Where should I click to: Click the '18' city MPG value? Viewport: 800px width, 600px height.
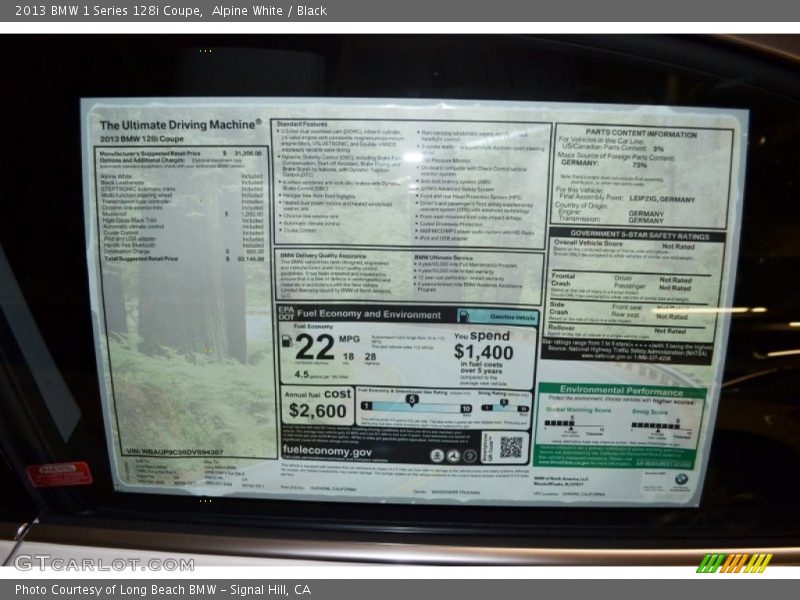pos(348,356)
